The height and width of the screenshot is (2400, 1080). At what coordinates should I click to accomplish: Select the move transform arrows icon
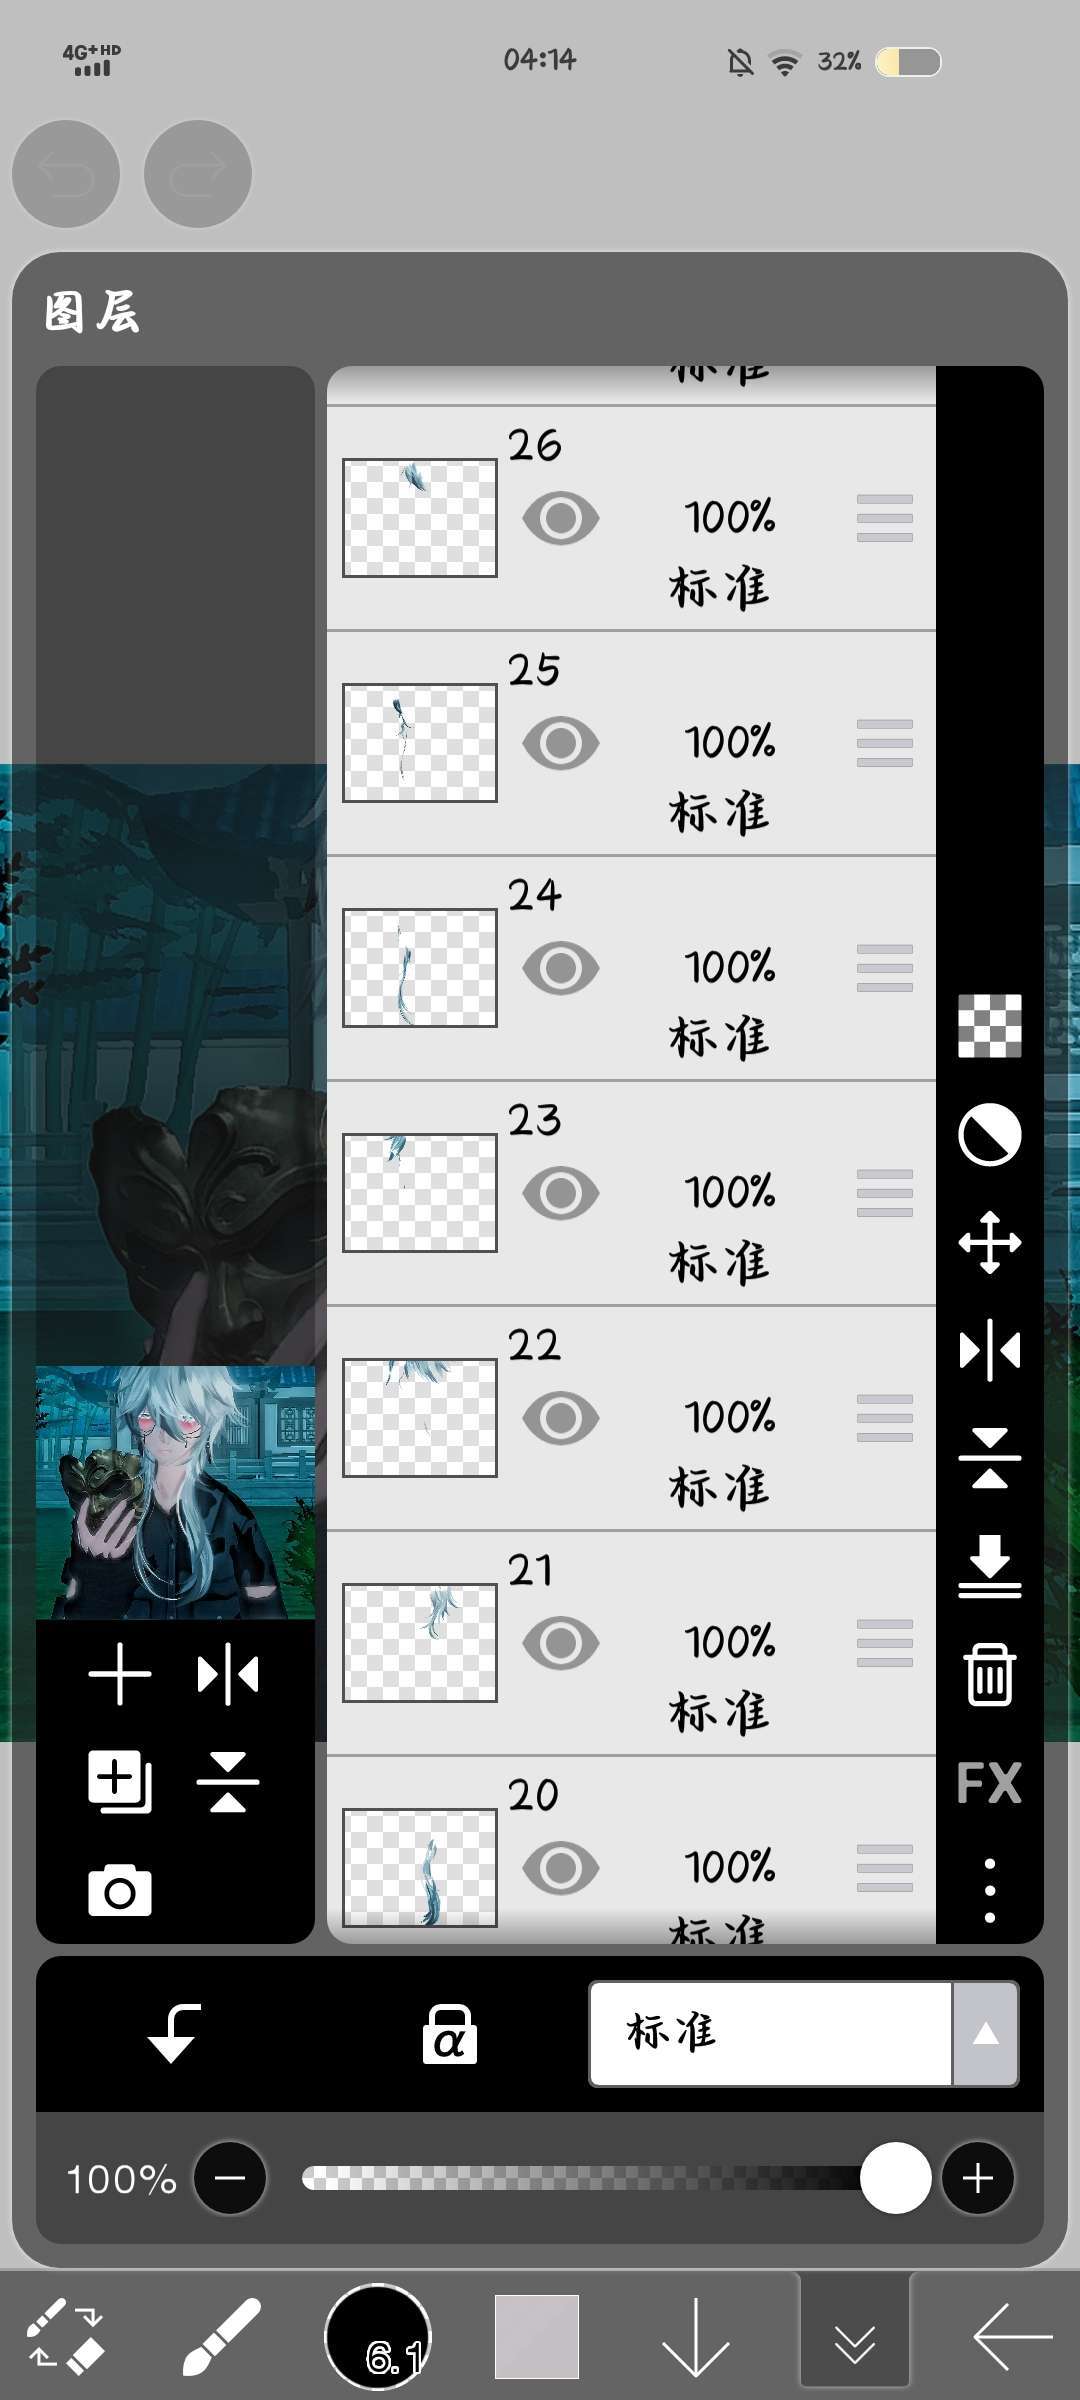[989, 1242]
